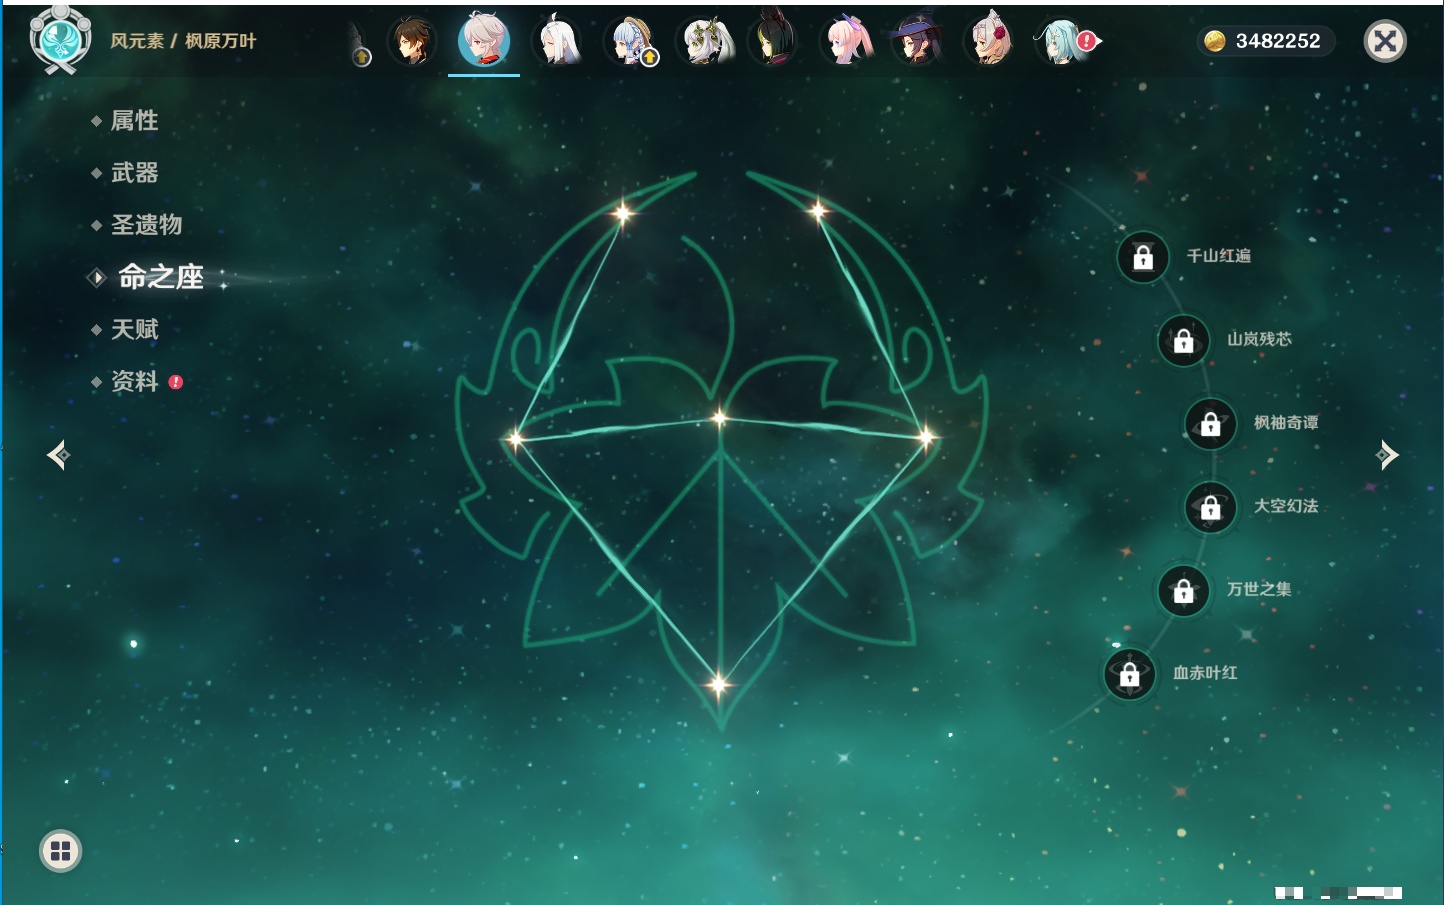Click the locked constellation node 枫袖奇谭
Image resolution: width=1444 pixels, height=905 pixels.
1211,423
